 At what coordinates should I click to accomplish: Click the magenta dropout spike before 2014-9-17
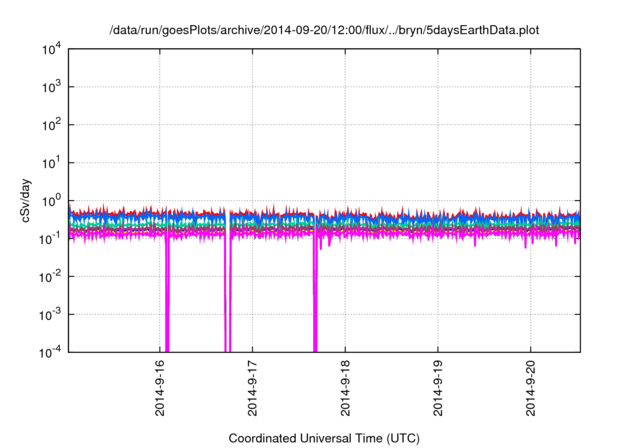click(228, 294)
